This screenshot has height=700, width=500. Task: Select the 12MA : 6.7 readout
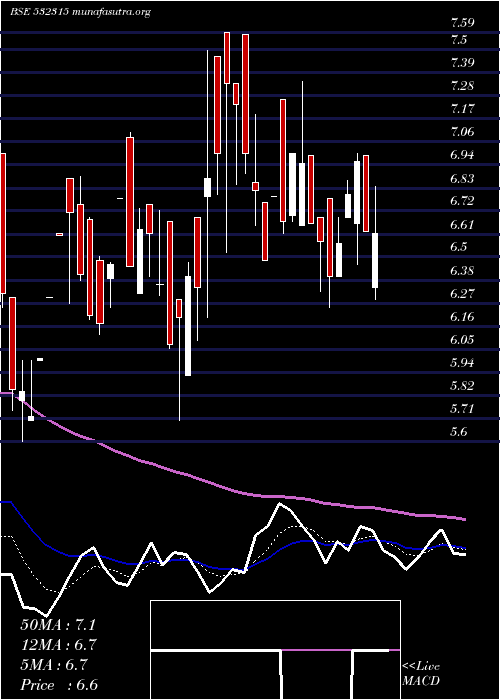[x=58, y=645]
